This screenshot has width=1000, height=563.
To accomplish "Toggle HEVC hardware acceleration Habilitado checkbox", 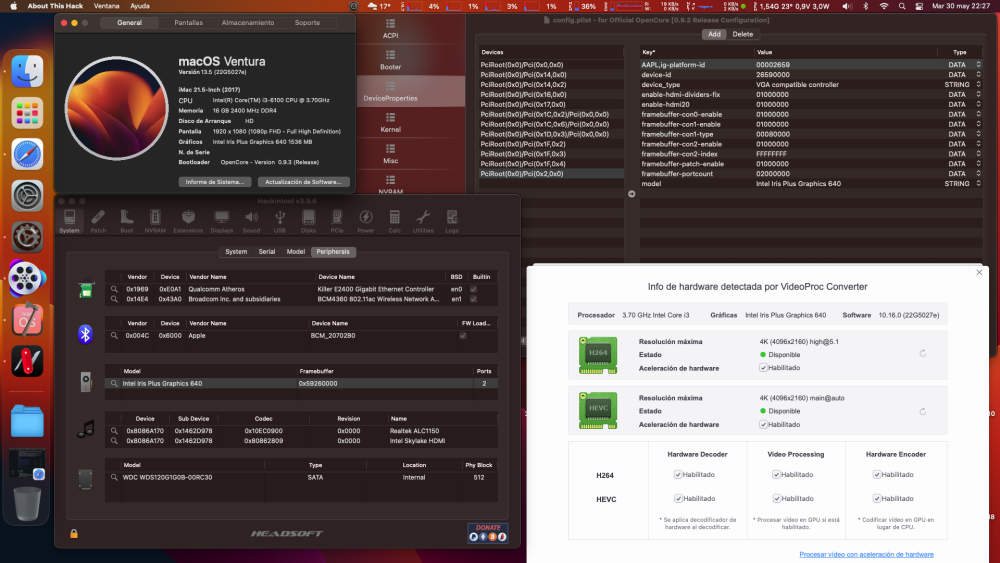I will [763, 425].
